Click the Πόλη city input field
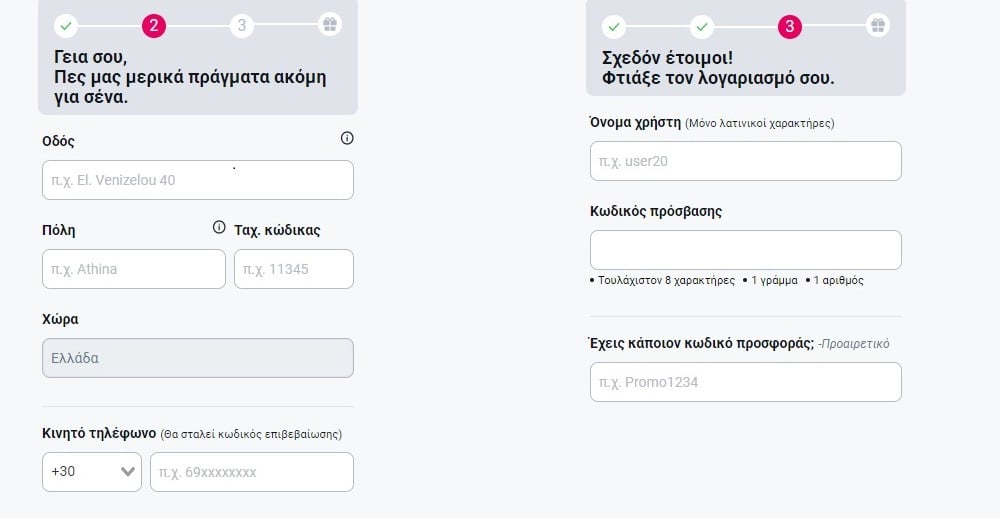The image size is (1000, 518). [x=134, y=269]
